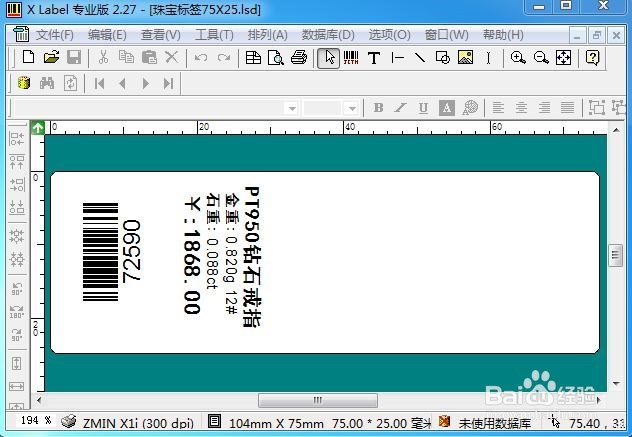This screenshot has height=437, width=632.
Task: Print the label
Action: coord(299,58)
